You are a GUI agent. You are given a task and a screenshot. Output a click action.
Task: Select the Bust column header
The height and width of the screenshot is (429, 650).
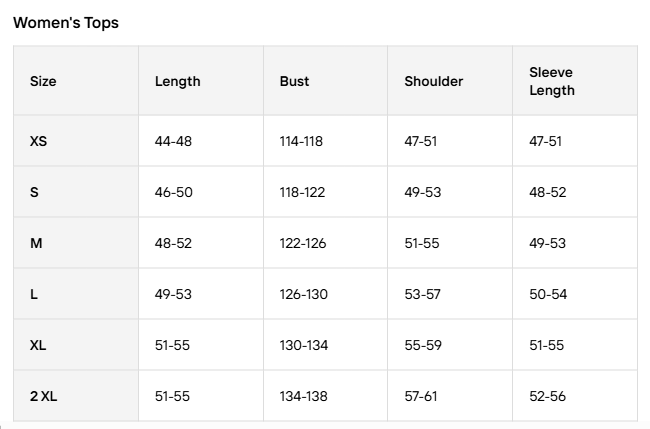coord(295,81)
